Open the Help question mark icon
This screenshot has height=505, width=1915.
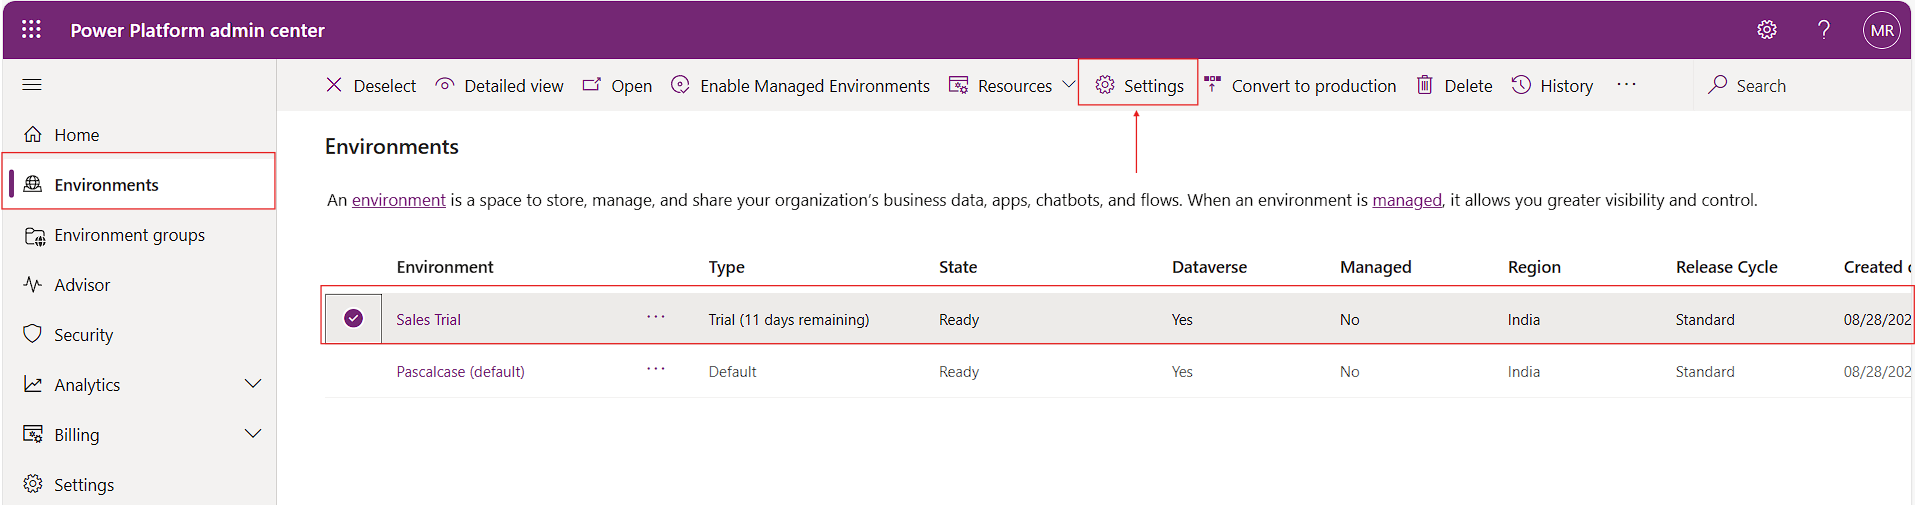(1824, 30)
